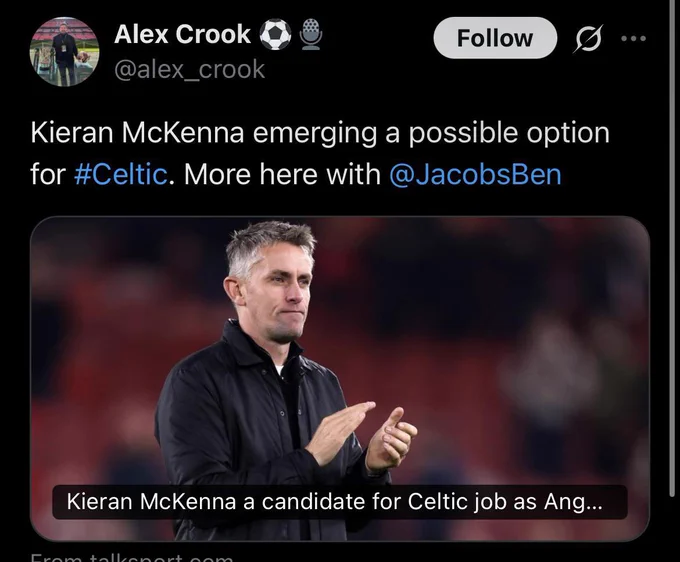Image resolution: width=680 pixels, height=562 pixels.
Task: Open the Kieran McKenna article preview image
Action: click(x=340, y=378)
